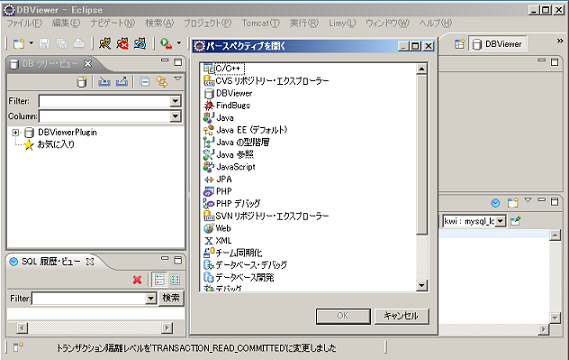
Task: Expand the DBViewerPlugin tree node
Action: pyautogui.click(x=15, y=132)
